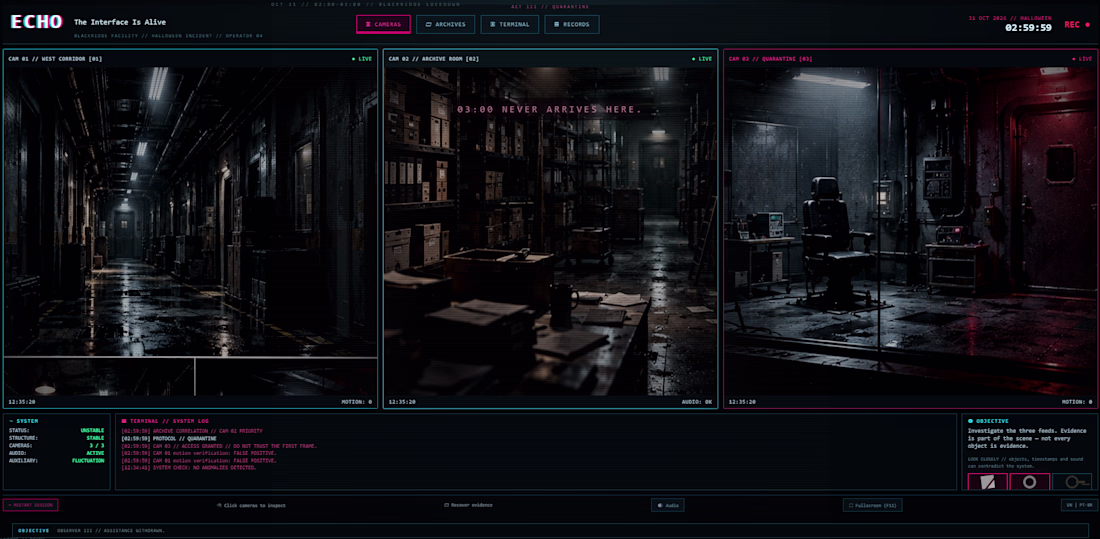Select the torn paper evidence slot
Image resolution: width=1100 pixels, height=539 pixels.
[x=988, y=482]
